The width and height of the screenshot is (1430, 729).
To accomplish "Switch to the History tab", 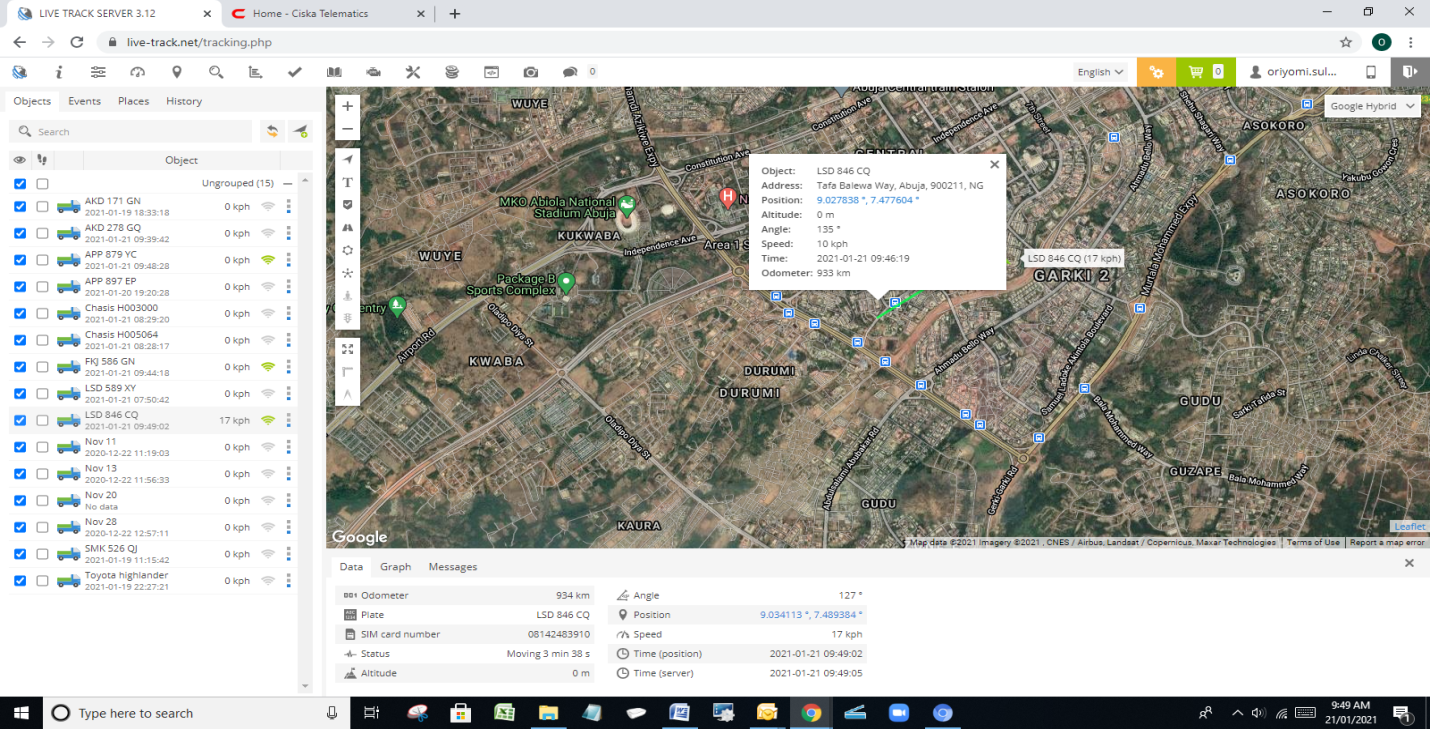I will click(x=184, y=101).
